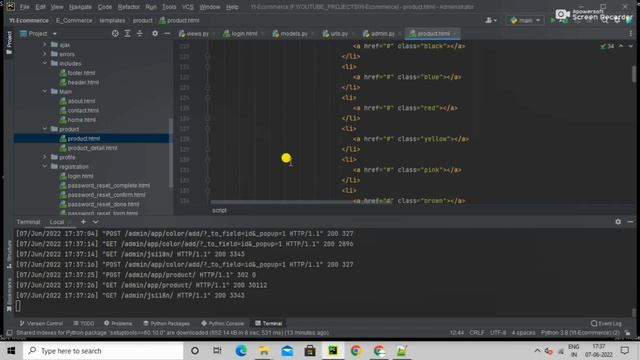Open the Python Packages tool window
Screen dimensions: 640x360
click(167, 323)
